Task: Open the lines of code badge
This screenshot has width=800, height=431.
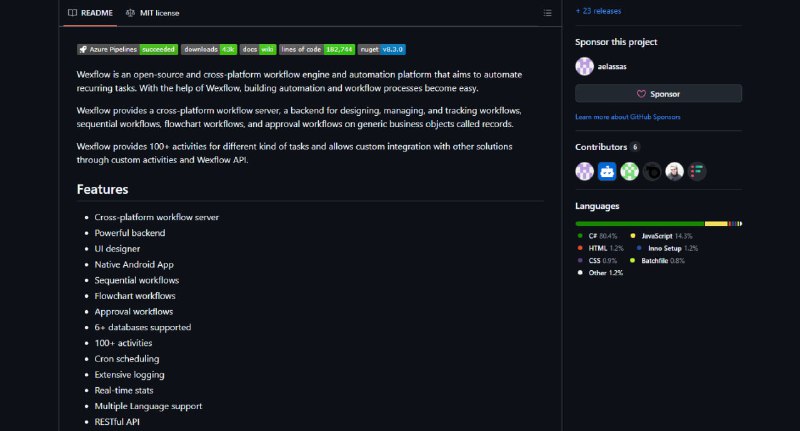Action: 317,49
